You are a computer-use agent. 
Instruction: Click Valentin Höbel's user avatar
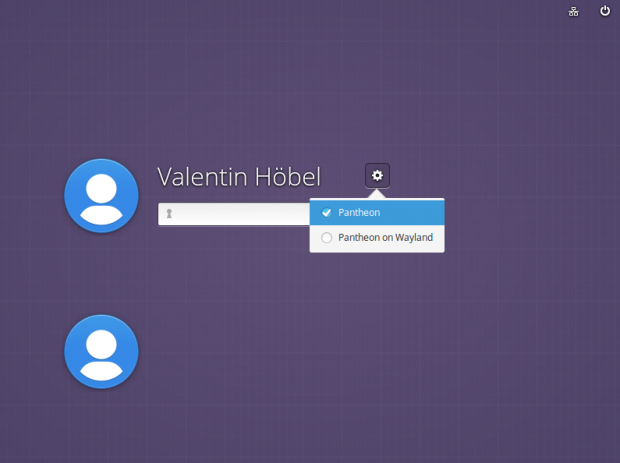point(101,196)
